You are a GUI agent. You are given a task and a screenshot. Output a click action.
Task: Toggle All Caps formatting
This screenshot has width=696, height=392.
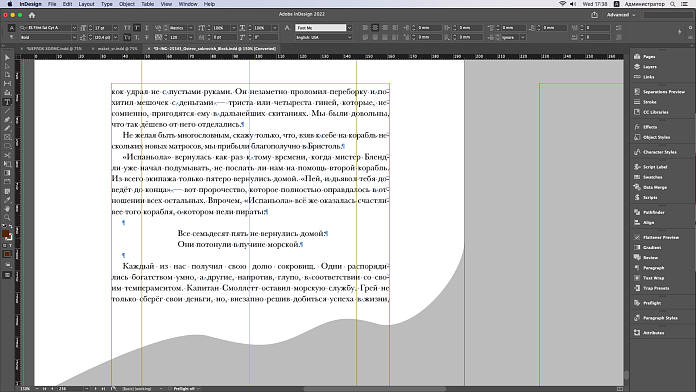(127, 28)
